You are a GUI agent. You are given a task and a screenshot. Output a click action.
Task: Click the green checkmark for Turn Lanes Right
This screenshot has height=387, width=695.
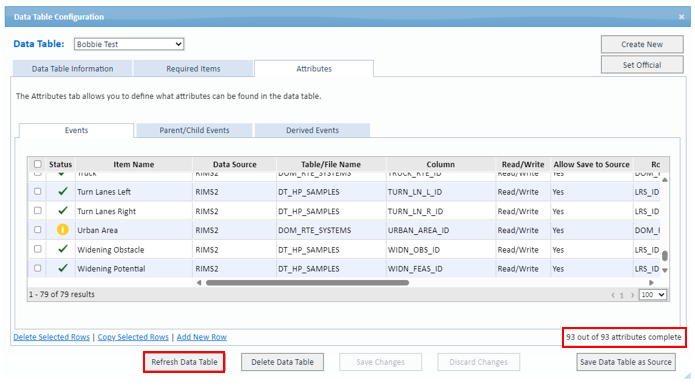click(x=63, y=210)
